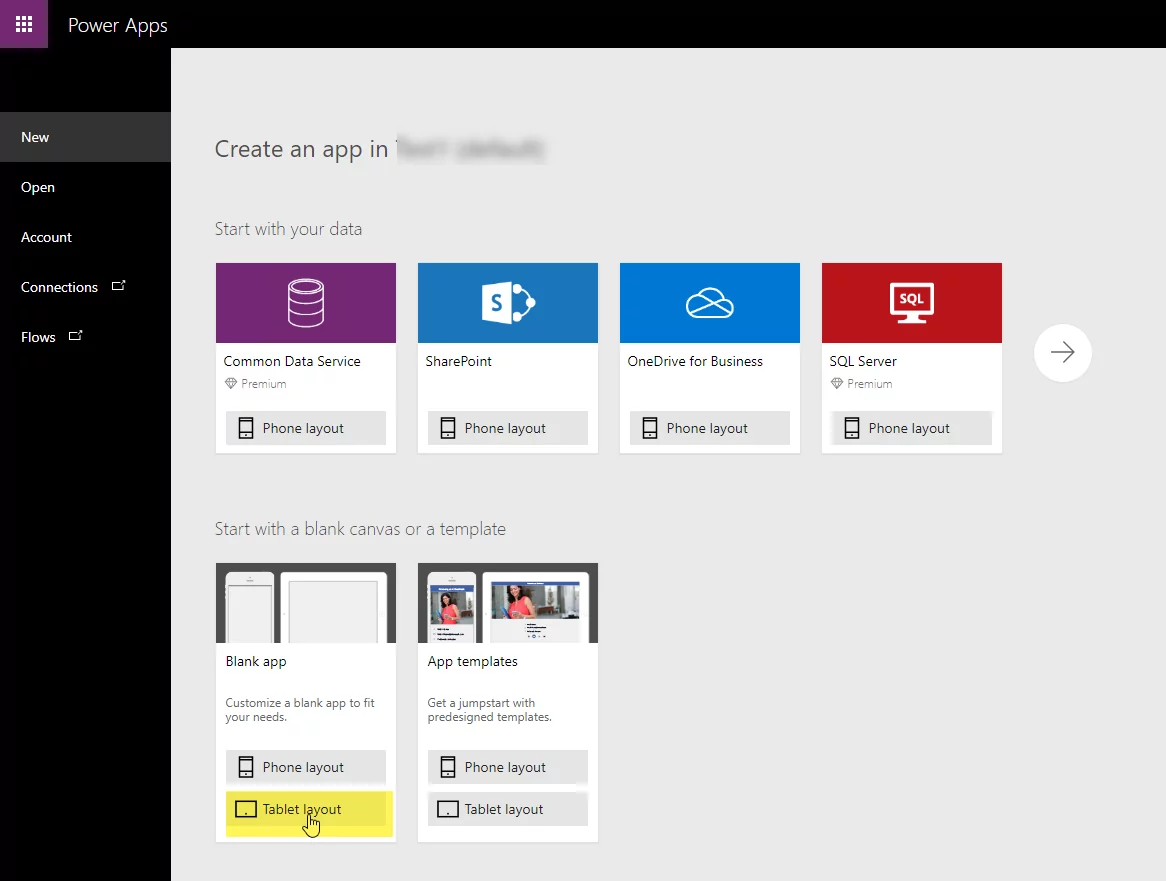1166x881 pixels.
Task: Click 'Start with a blank canvas or a template'
Action: 361,529
